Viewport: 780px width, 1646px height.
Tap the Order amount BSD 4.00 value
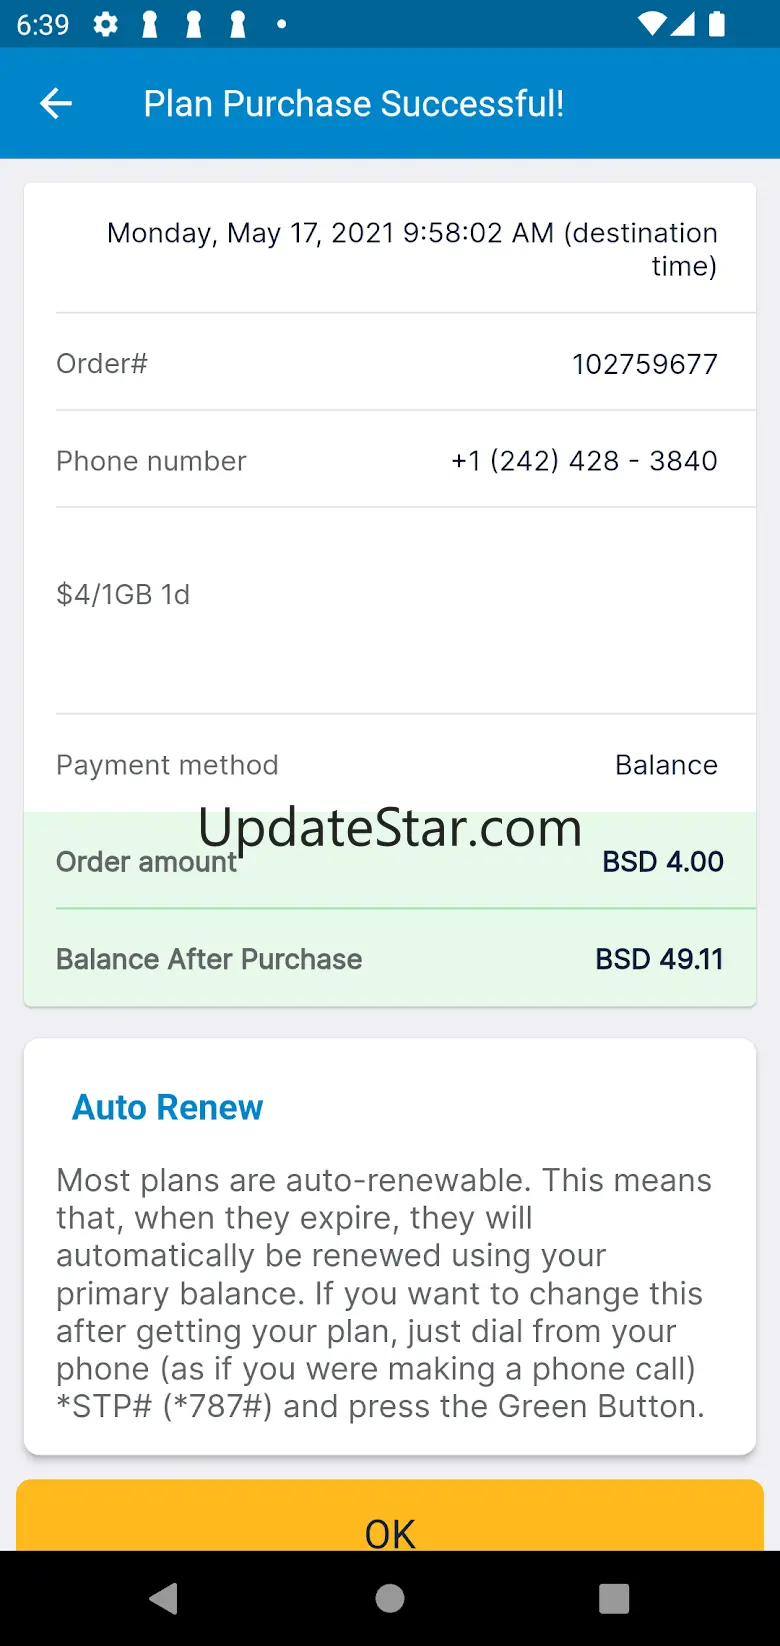pyautogui.click(x=662, y=862)
